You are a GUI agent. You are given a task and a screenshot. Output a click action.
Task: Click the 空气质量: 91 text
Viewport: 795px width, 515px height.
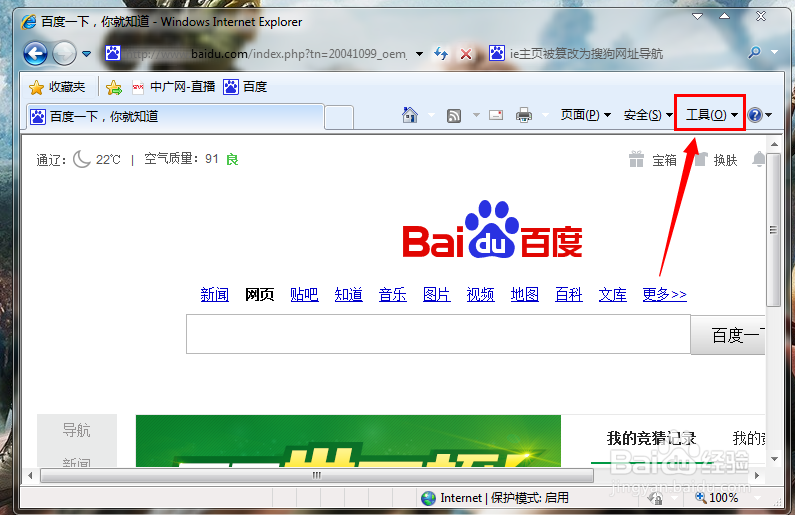pyautogui.click(x=181, y=159)
